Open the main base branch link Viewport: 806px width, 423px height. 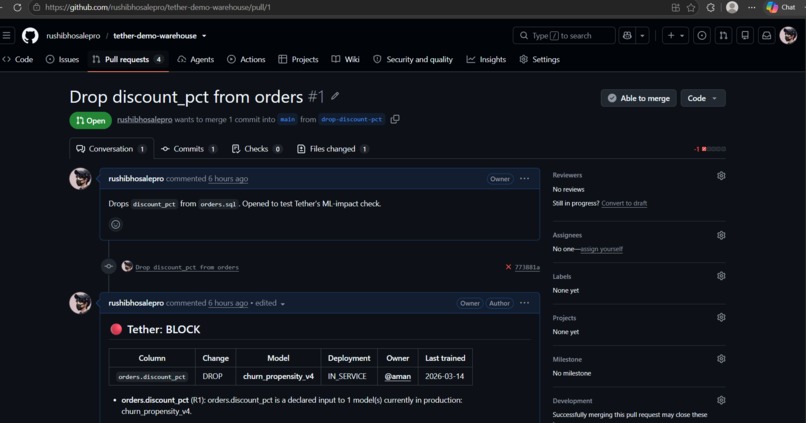pyautogui.click(x=287, y=119)
